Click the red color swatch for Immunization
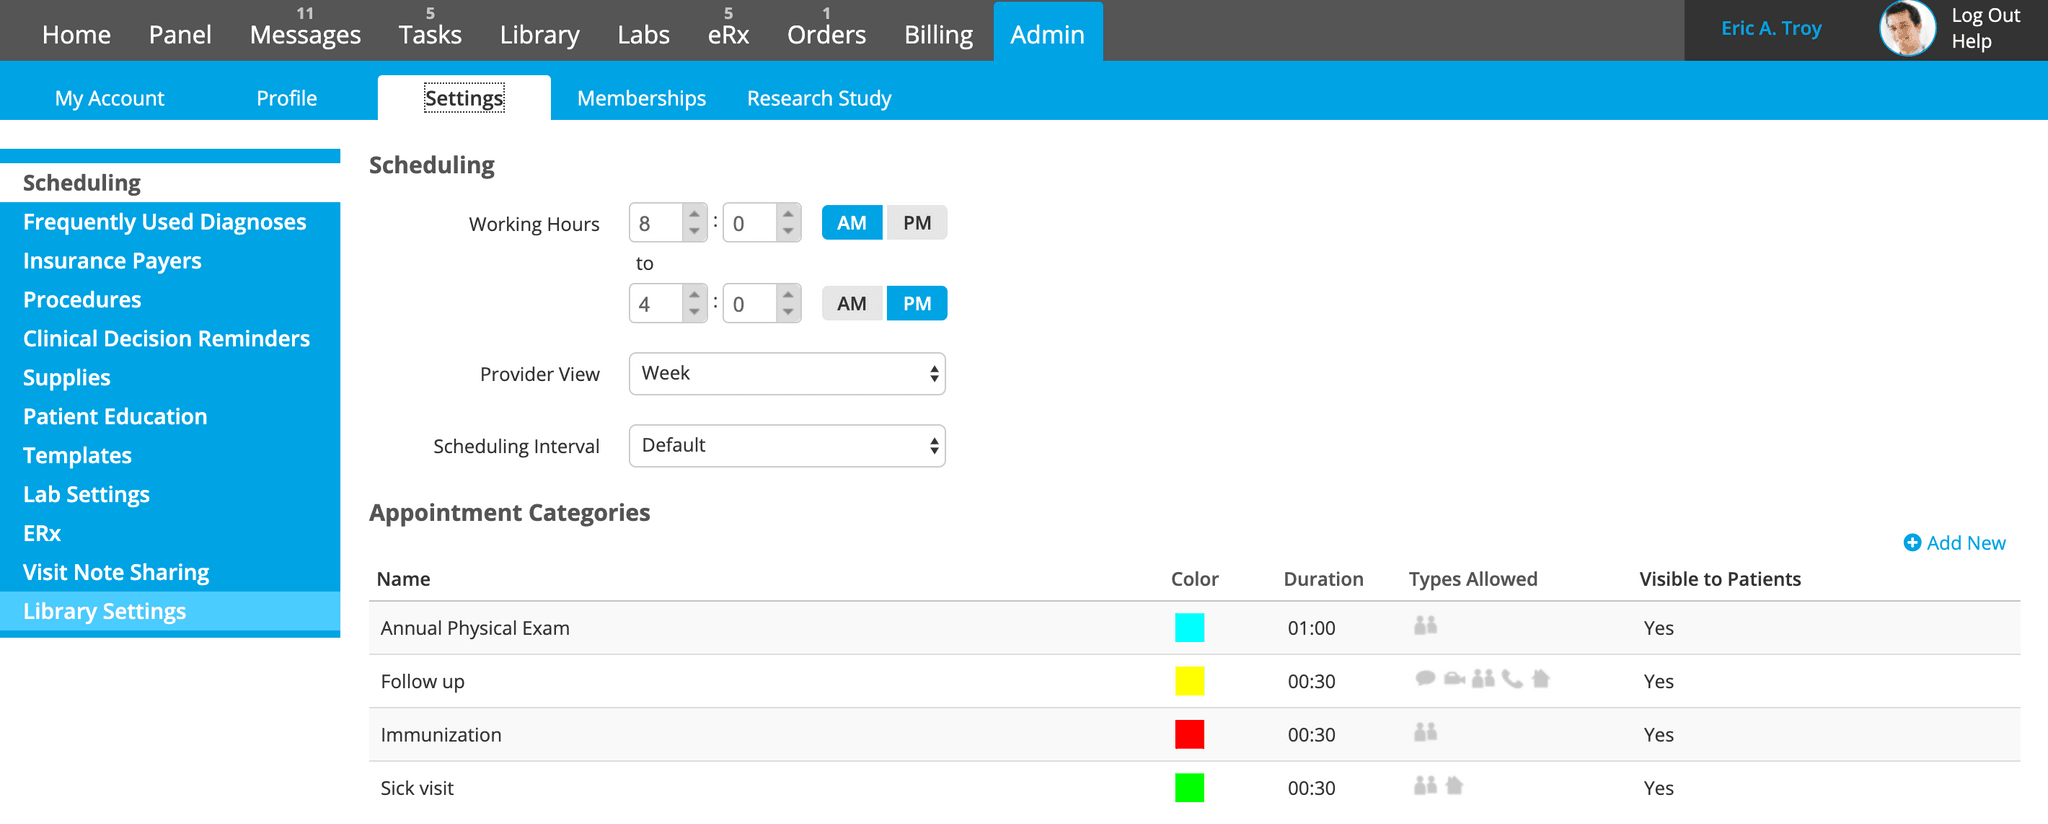Screen dimensions: 2048x824 [x=1189, y=735]
